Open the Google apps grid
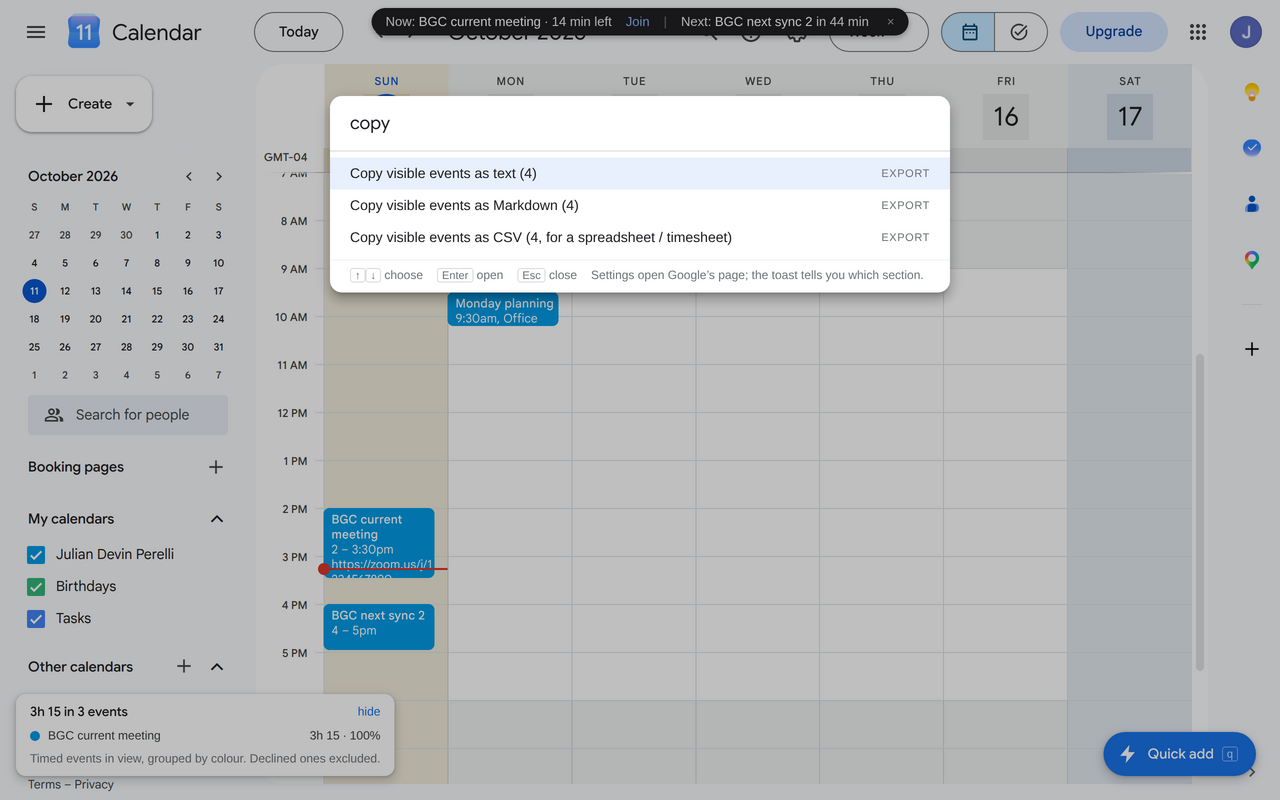The image size is (1280, 800). pyautogui.click(x=1198, y=32)
